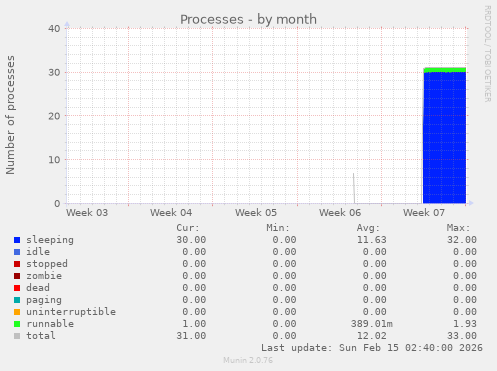
Task: Click the y-axis value 10
Action: [x=54, y=160]
